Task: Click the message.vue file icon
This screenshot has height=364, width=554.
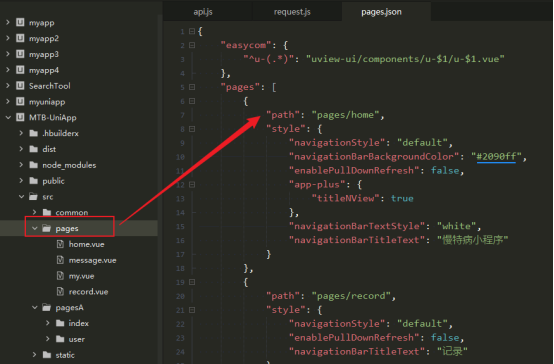Action: click(60, 260)
